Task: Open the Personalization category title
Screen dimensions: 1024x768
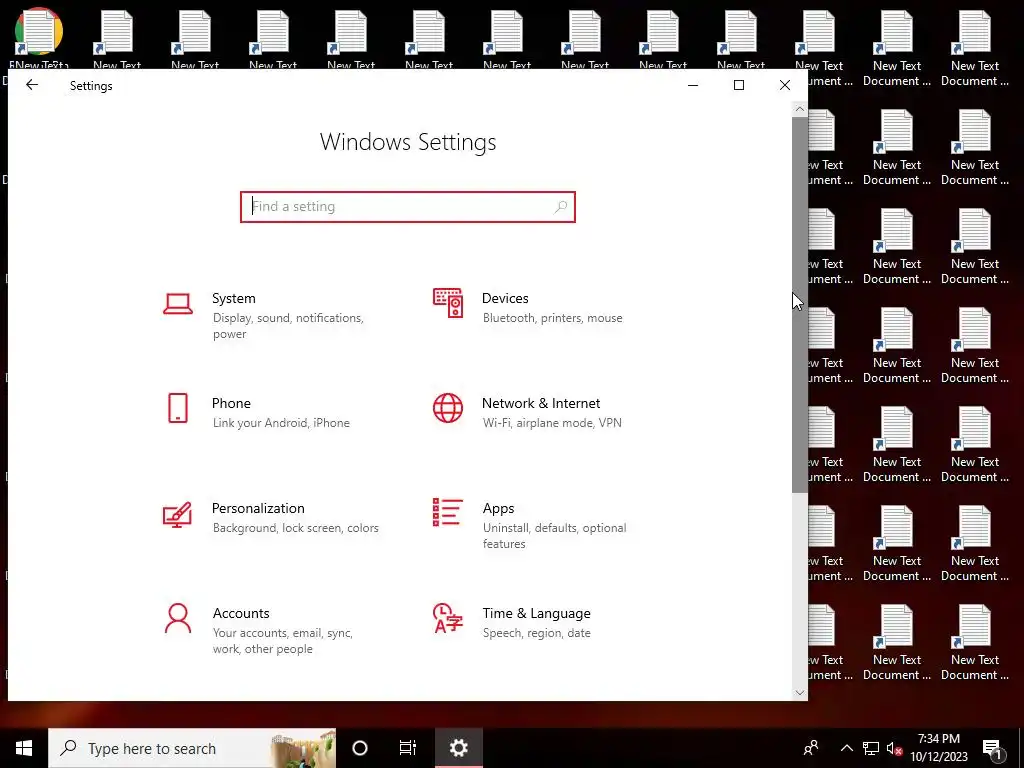Action: (258, 508)
